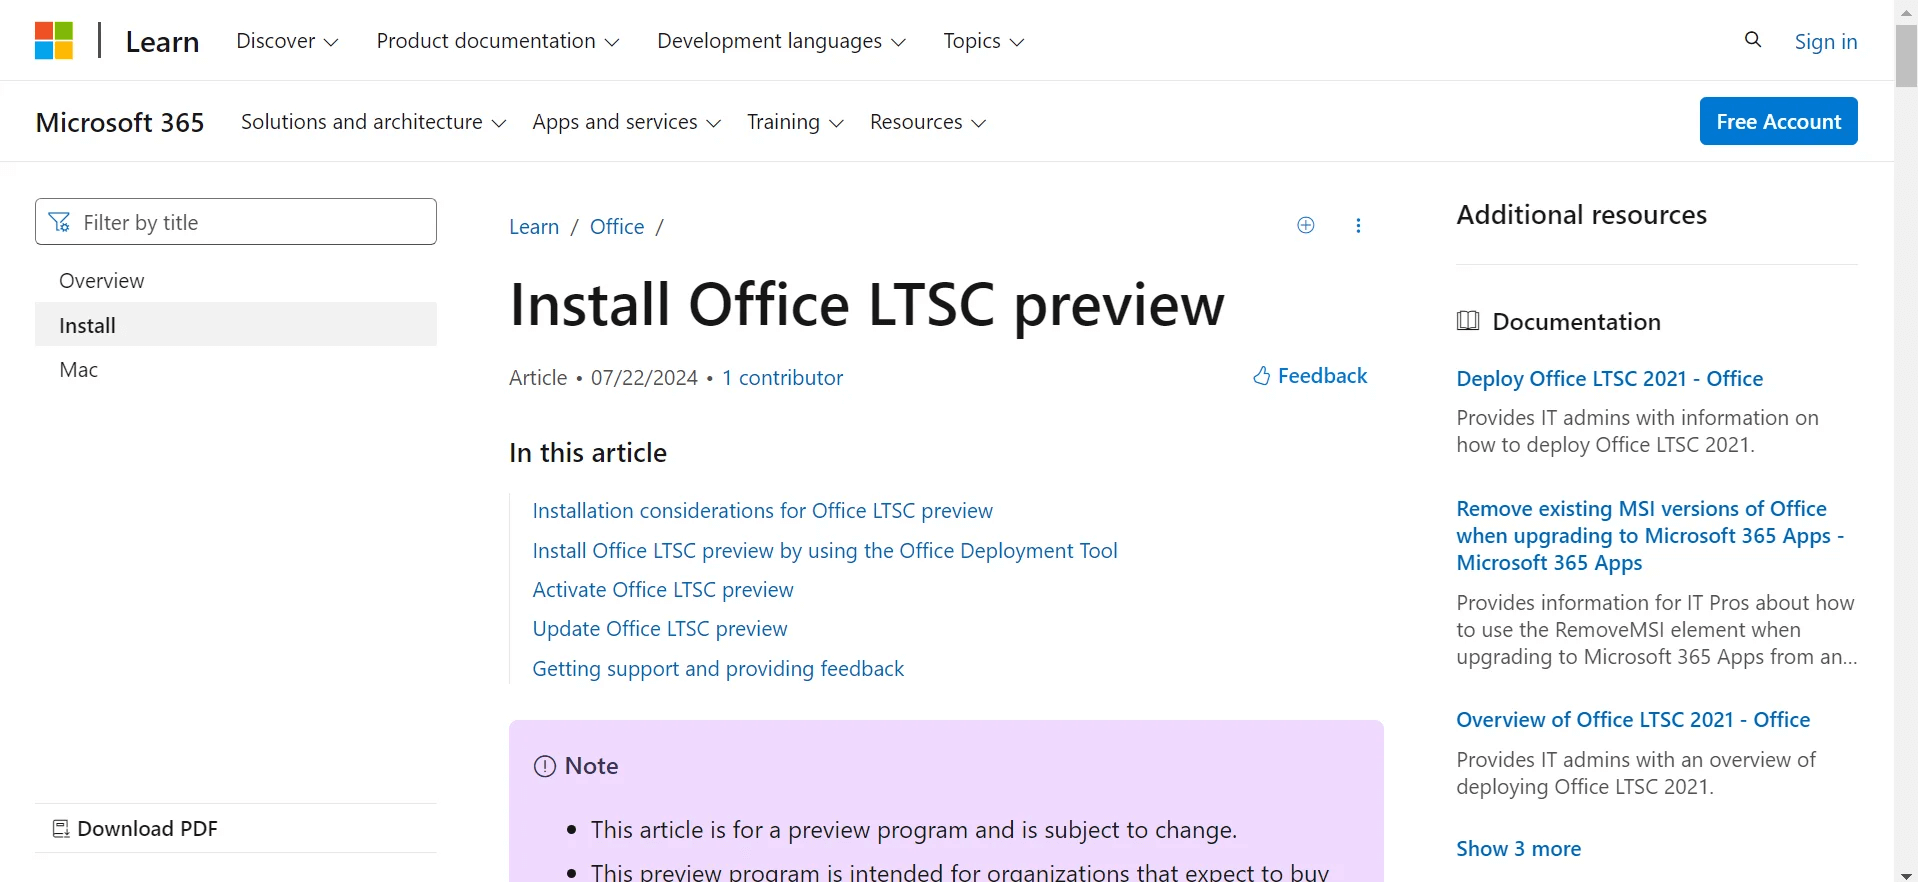Click the Feedback thumbs-up icon

[1262, 376]
